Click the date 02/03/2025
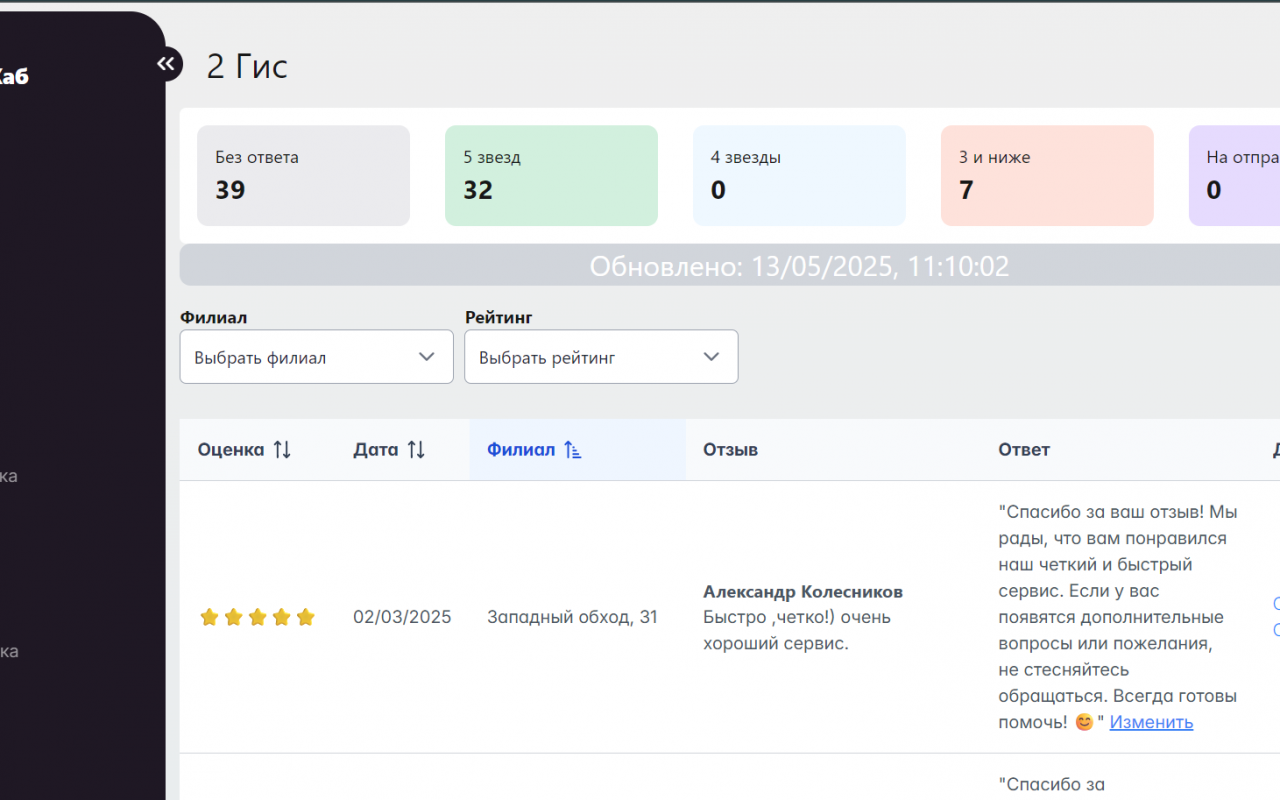 click(x=402, y=617)
